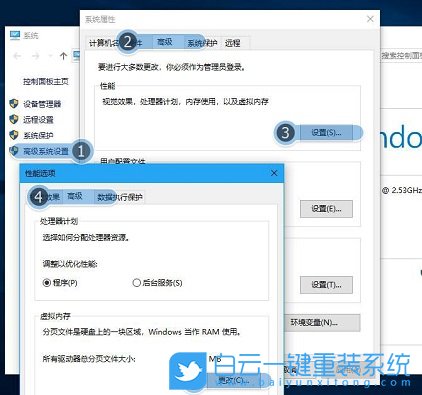Click 更改(C)... virtual memory button

234,381
